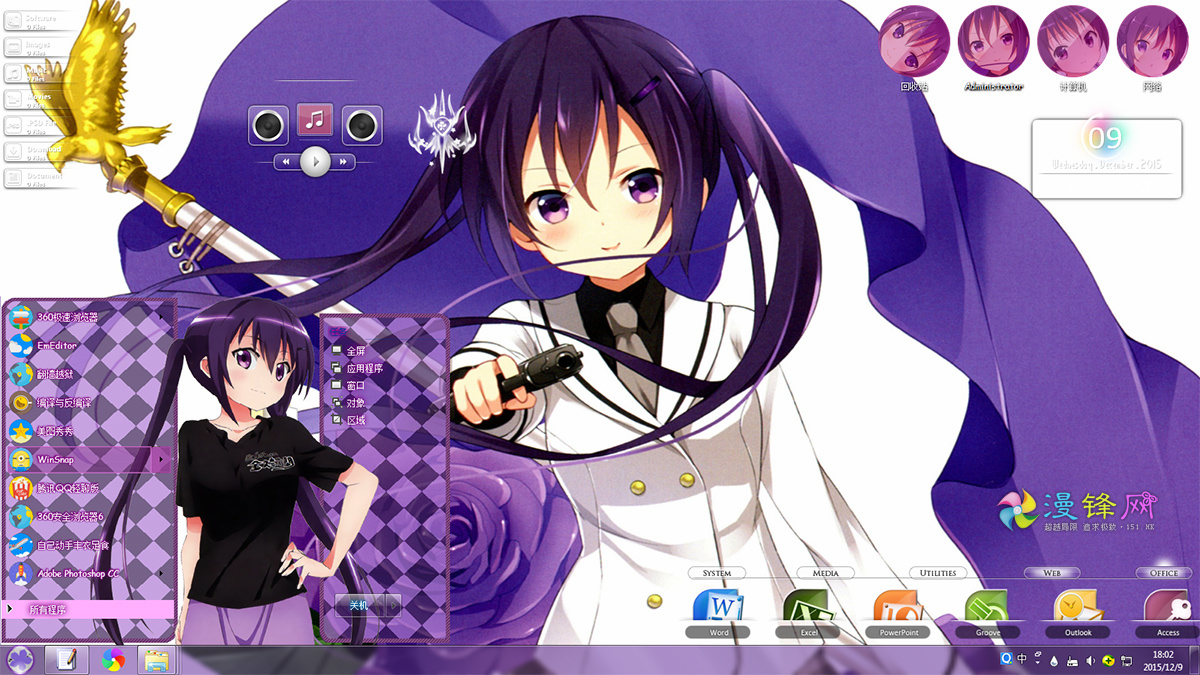The width and height of the screenshot is (1200, 675).
Task: Choose 对象 capture in WinSnap jump list
Action: (349, 402)
